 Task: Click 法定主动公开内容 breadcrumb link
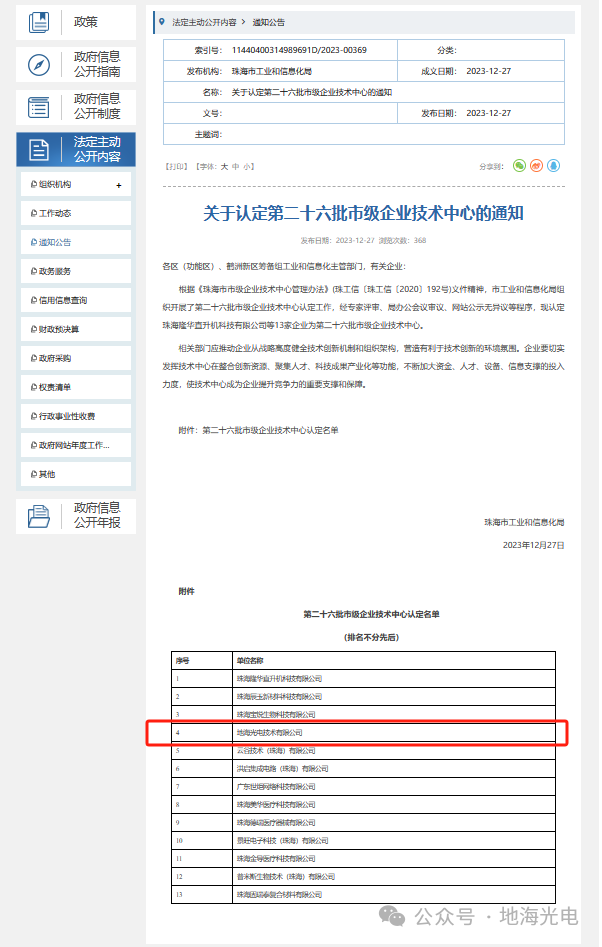pyautogui.click(x=204, y=21)
